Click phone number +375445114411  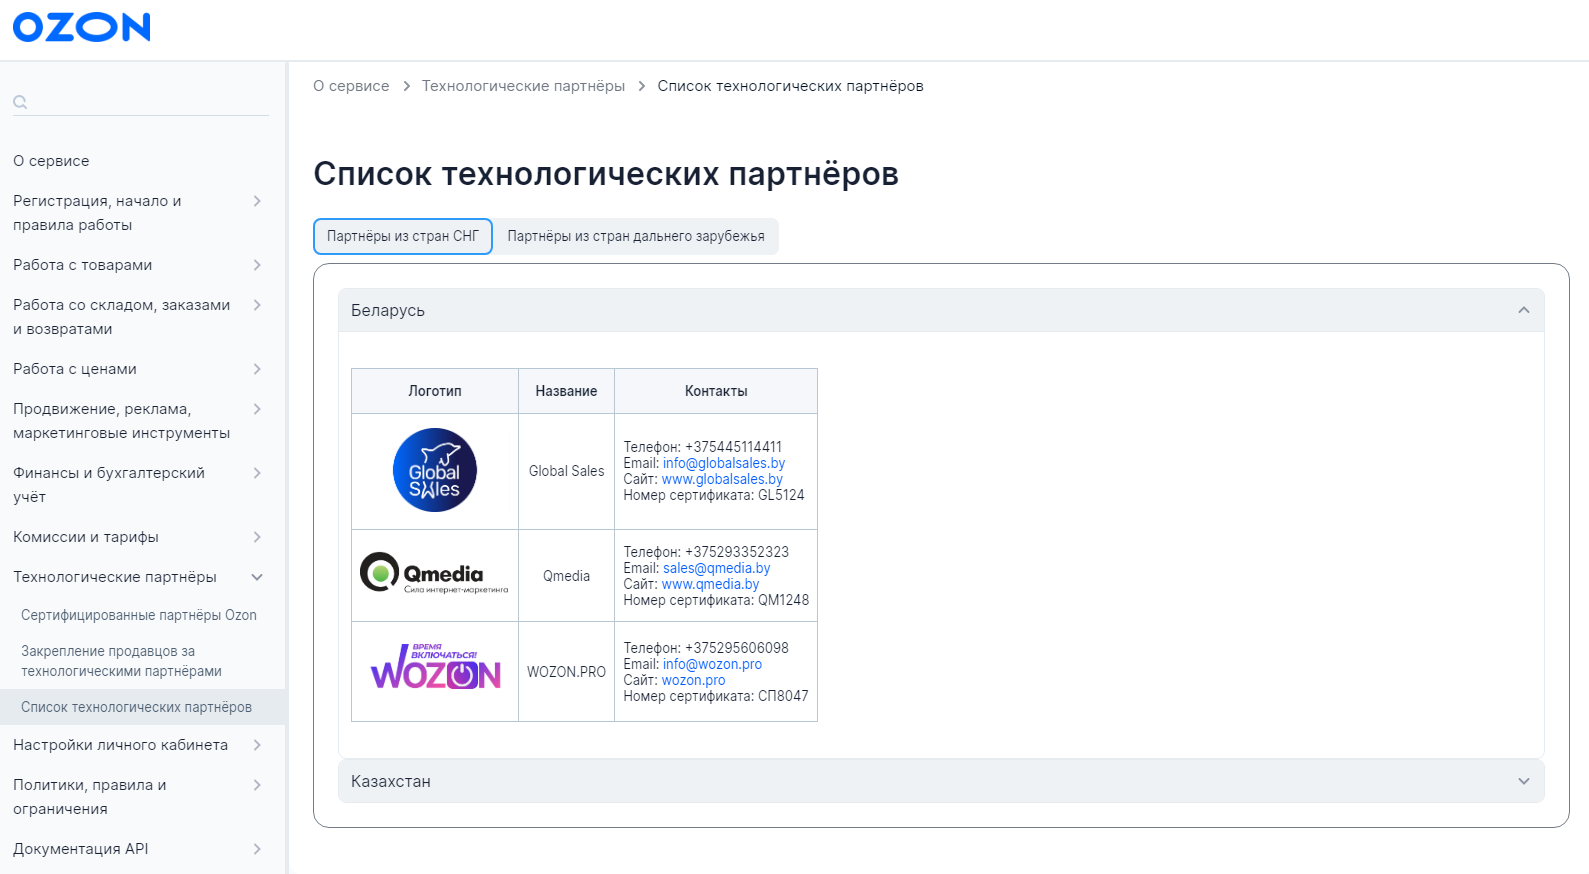point(733,447)
